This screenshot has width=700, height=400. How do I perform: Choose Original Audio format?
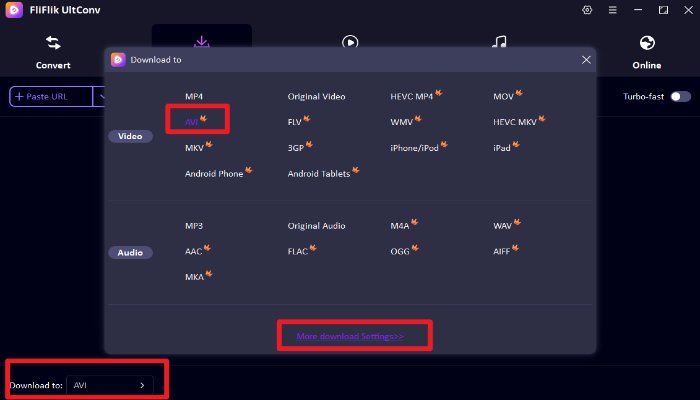317,226
